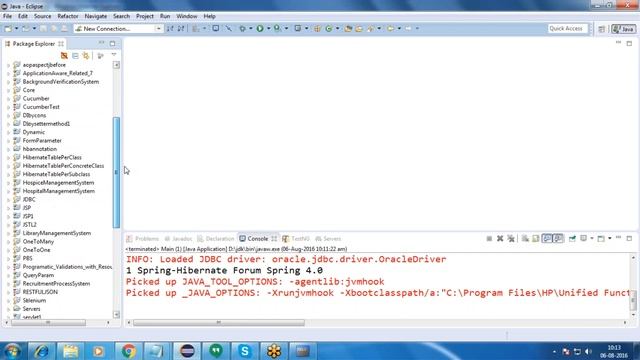Select the RESTFULJSON project
Image resolution: width=640 pixels, height=360 pixels.
[40, 292]
